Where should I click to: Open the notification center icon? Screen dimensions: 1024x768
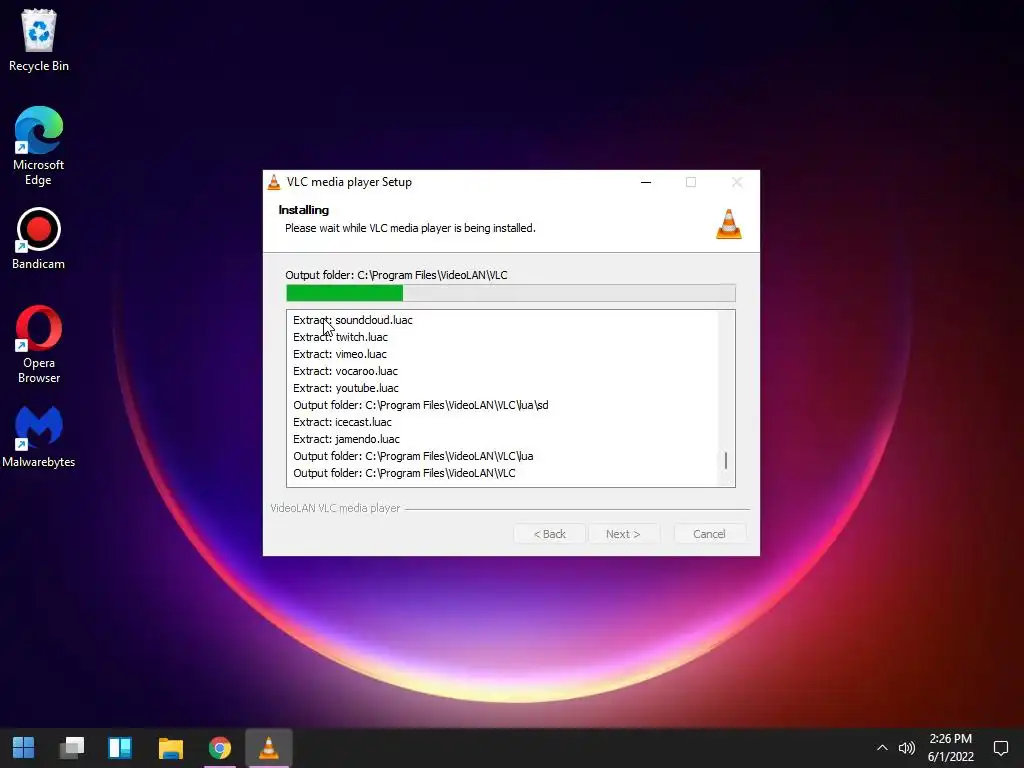click(x=1000, y=748)
